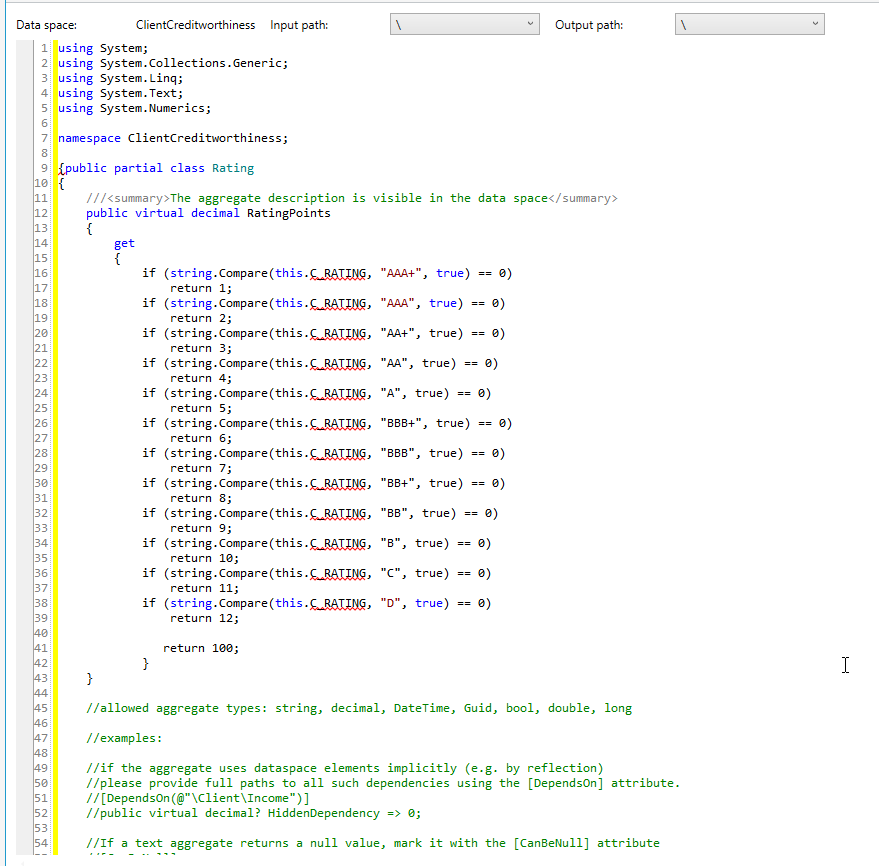Click the ClientCreditworthiness data space name
This screenshot has height=866, width=879.
[x=195, y=25]
